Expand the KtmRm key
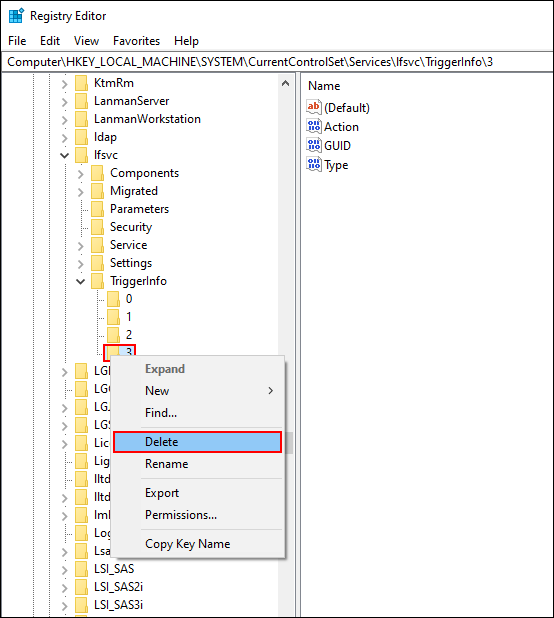This screenshot has width=554, height=618. coord(65,84)
